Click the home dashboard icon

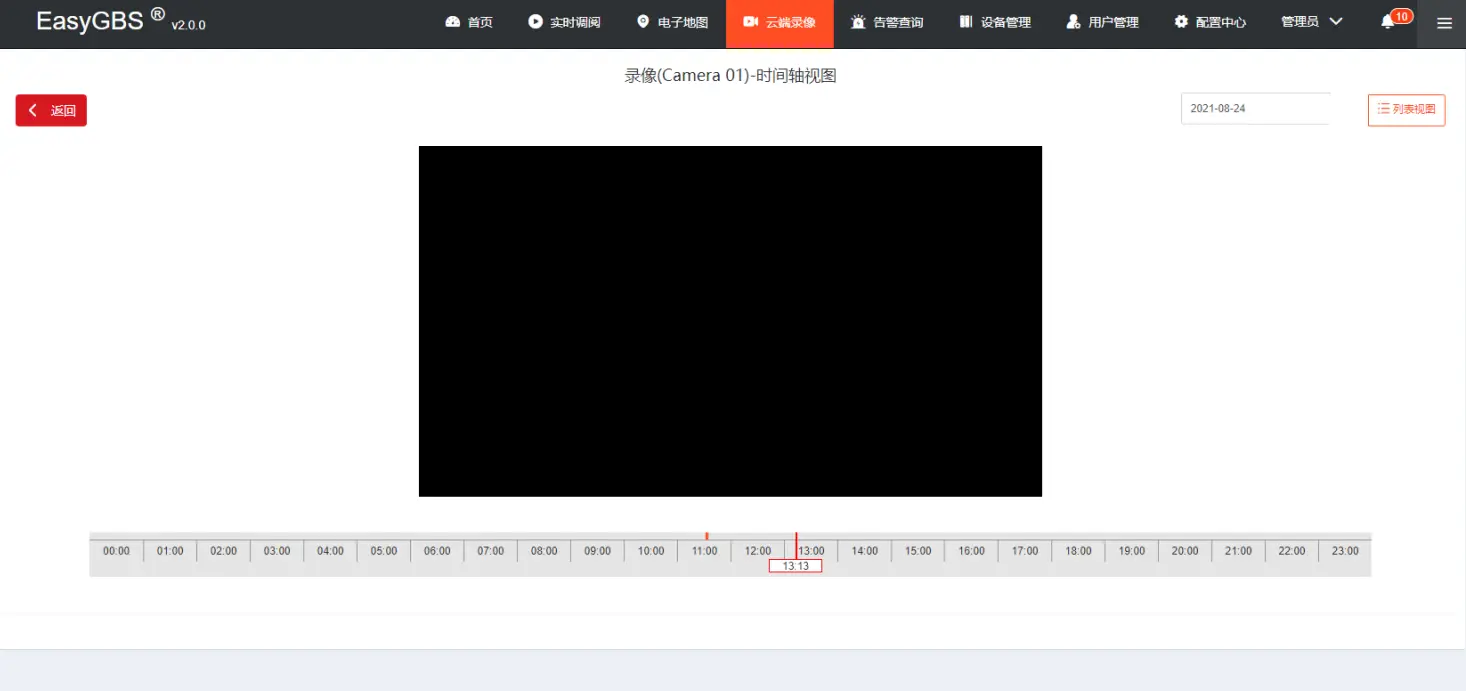(453, 22)
